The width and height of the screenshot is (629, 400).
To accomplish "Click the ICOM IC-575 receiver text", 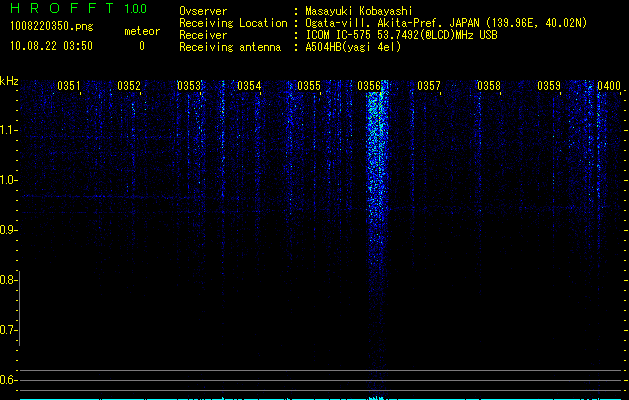I will [x=402, y=35].
